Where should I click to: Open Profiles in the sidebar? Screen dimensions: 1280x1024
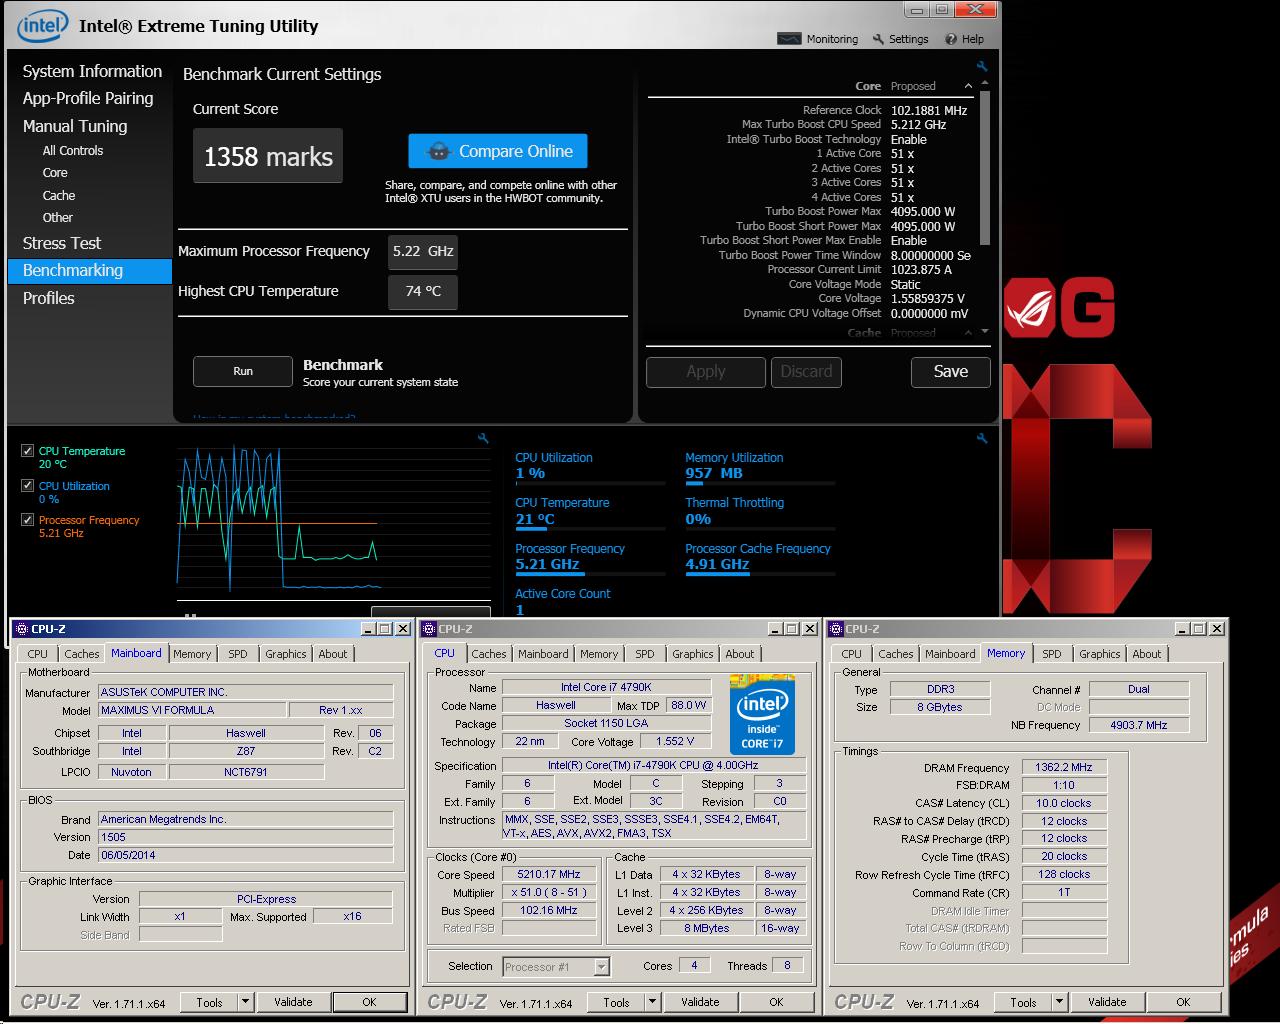pyautogui.click(x=49, y=299)
